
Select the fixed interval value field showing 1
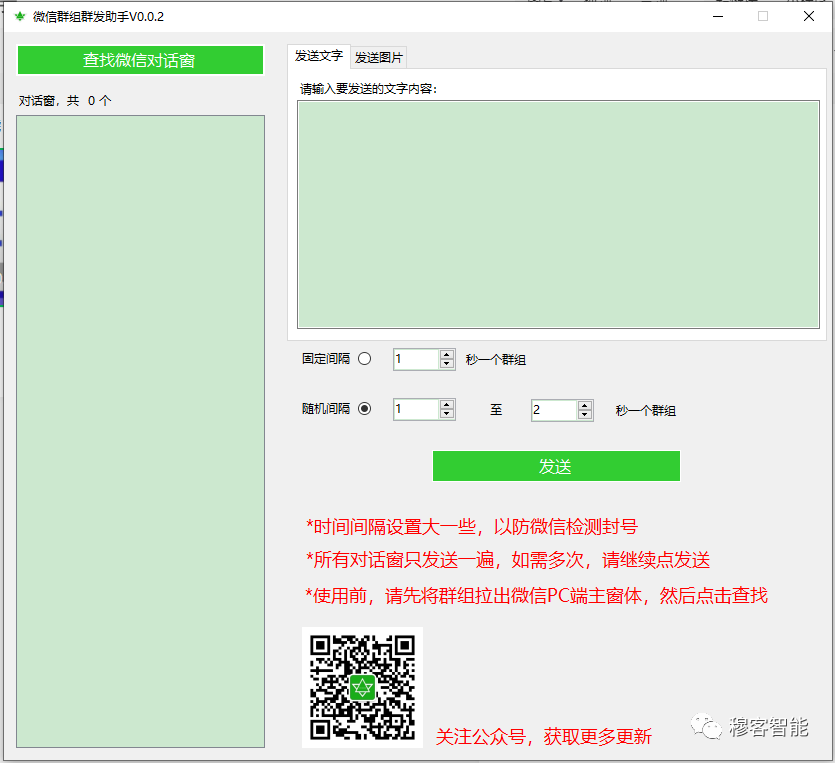[x=415, y=358]
